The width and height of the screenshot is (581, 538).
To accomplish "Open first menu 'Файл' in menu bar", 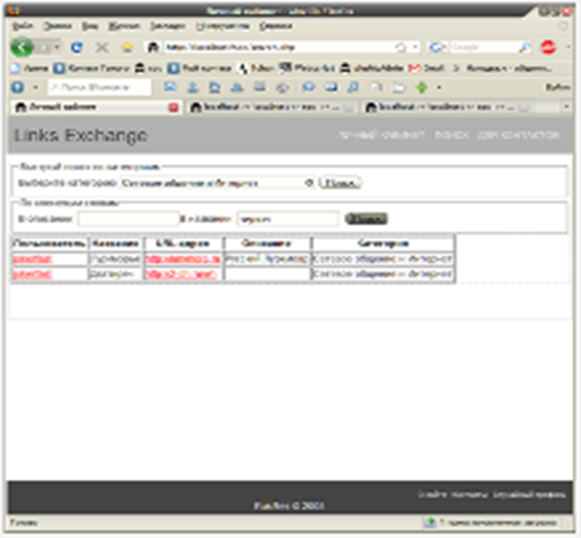I will click(x=23, y=26).
